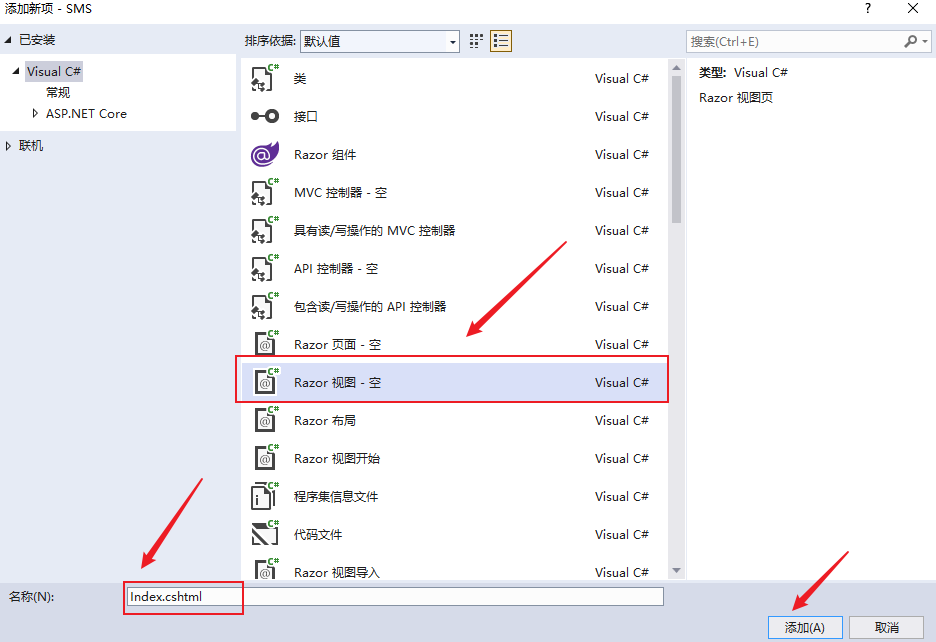Viewport: 936px width, 642px height.
Task: Click the MVC 控制器 - 空 icon
Action: pyautogui.click(x=265, y=192)
